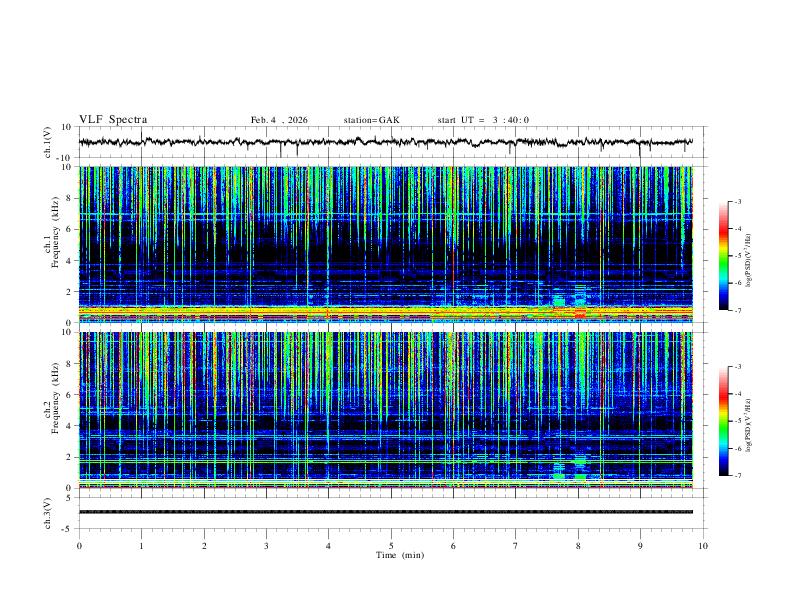
Task: Click time axis tick label "1"
Action: (x=141, y=546)
